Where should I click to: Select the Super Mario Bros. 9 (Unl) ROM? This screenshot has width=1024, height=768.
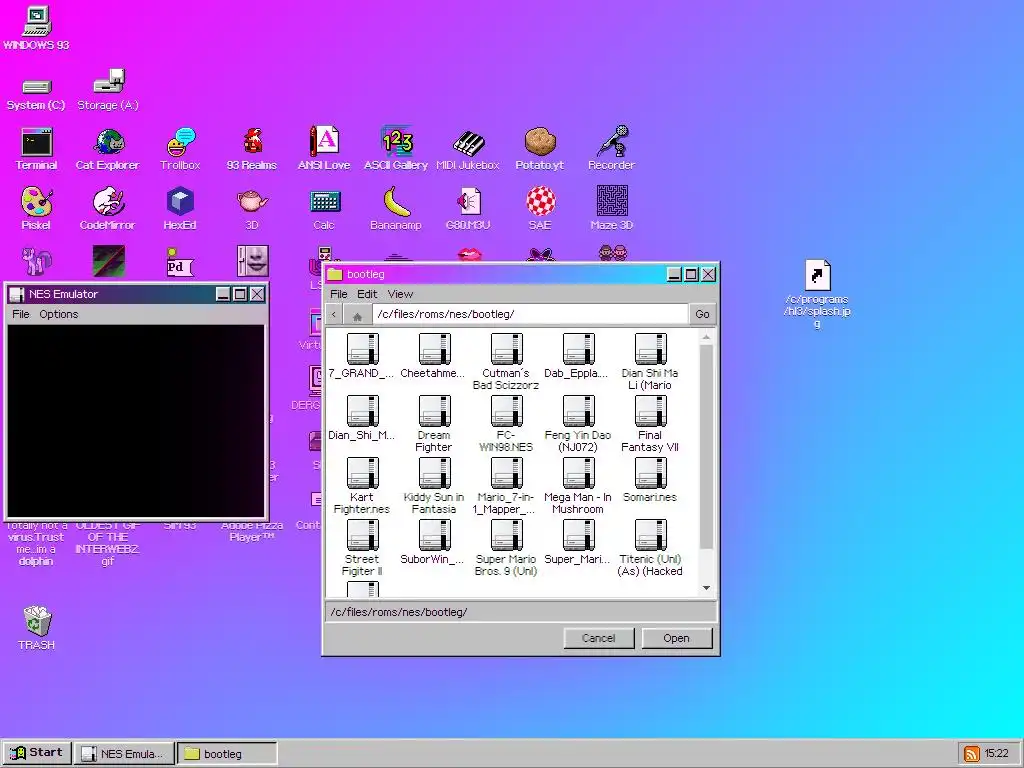pos(505,549)
